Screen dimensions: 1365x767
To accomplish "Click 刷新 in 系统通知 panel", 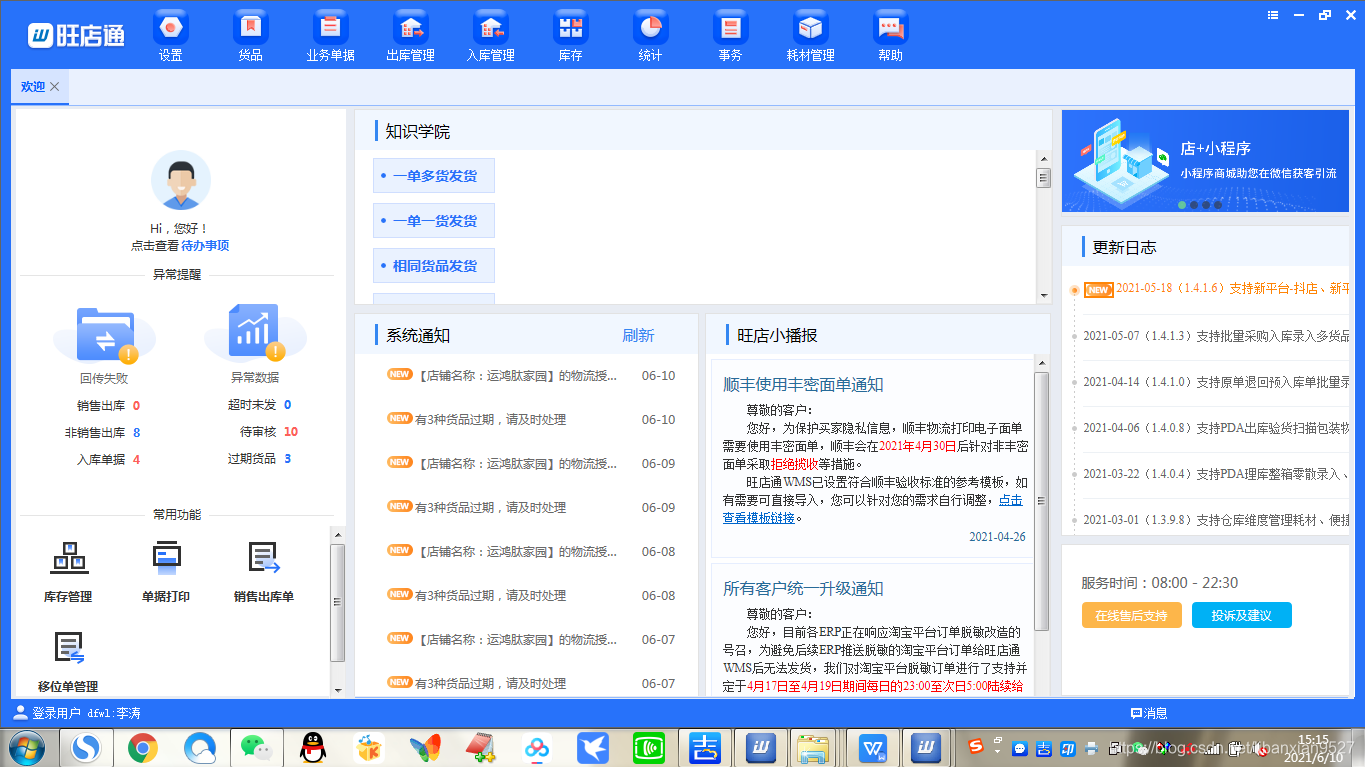I will click(638, 335).
